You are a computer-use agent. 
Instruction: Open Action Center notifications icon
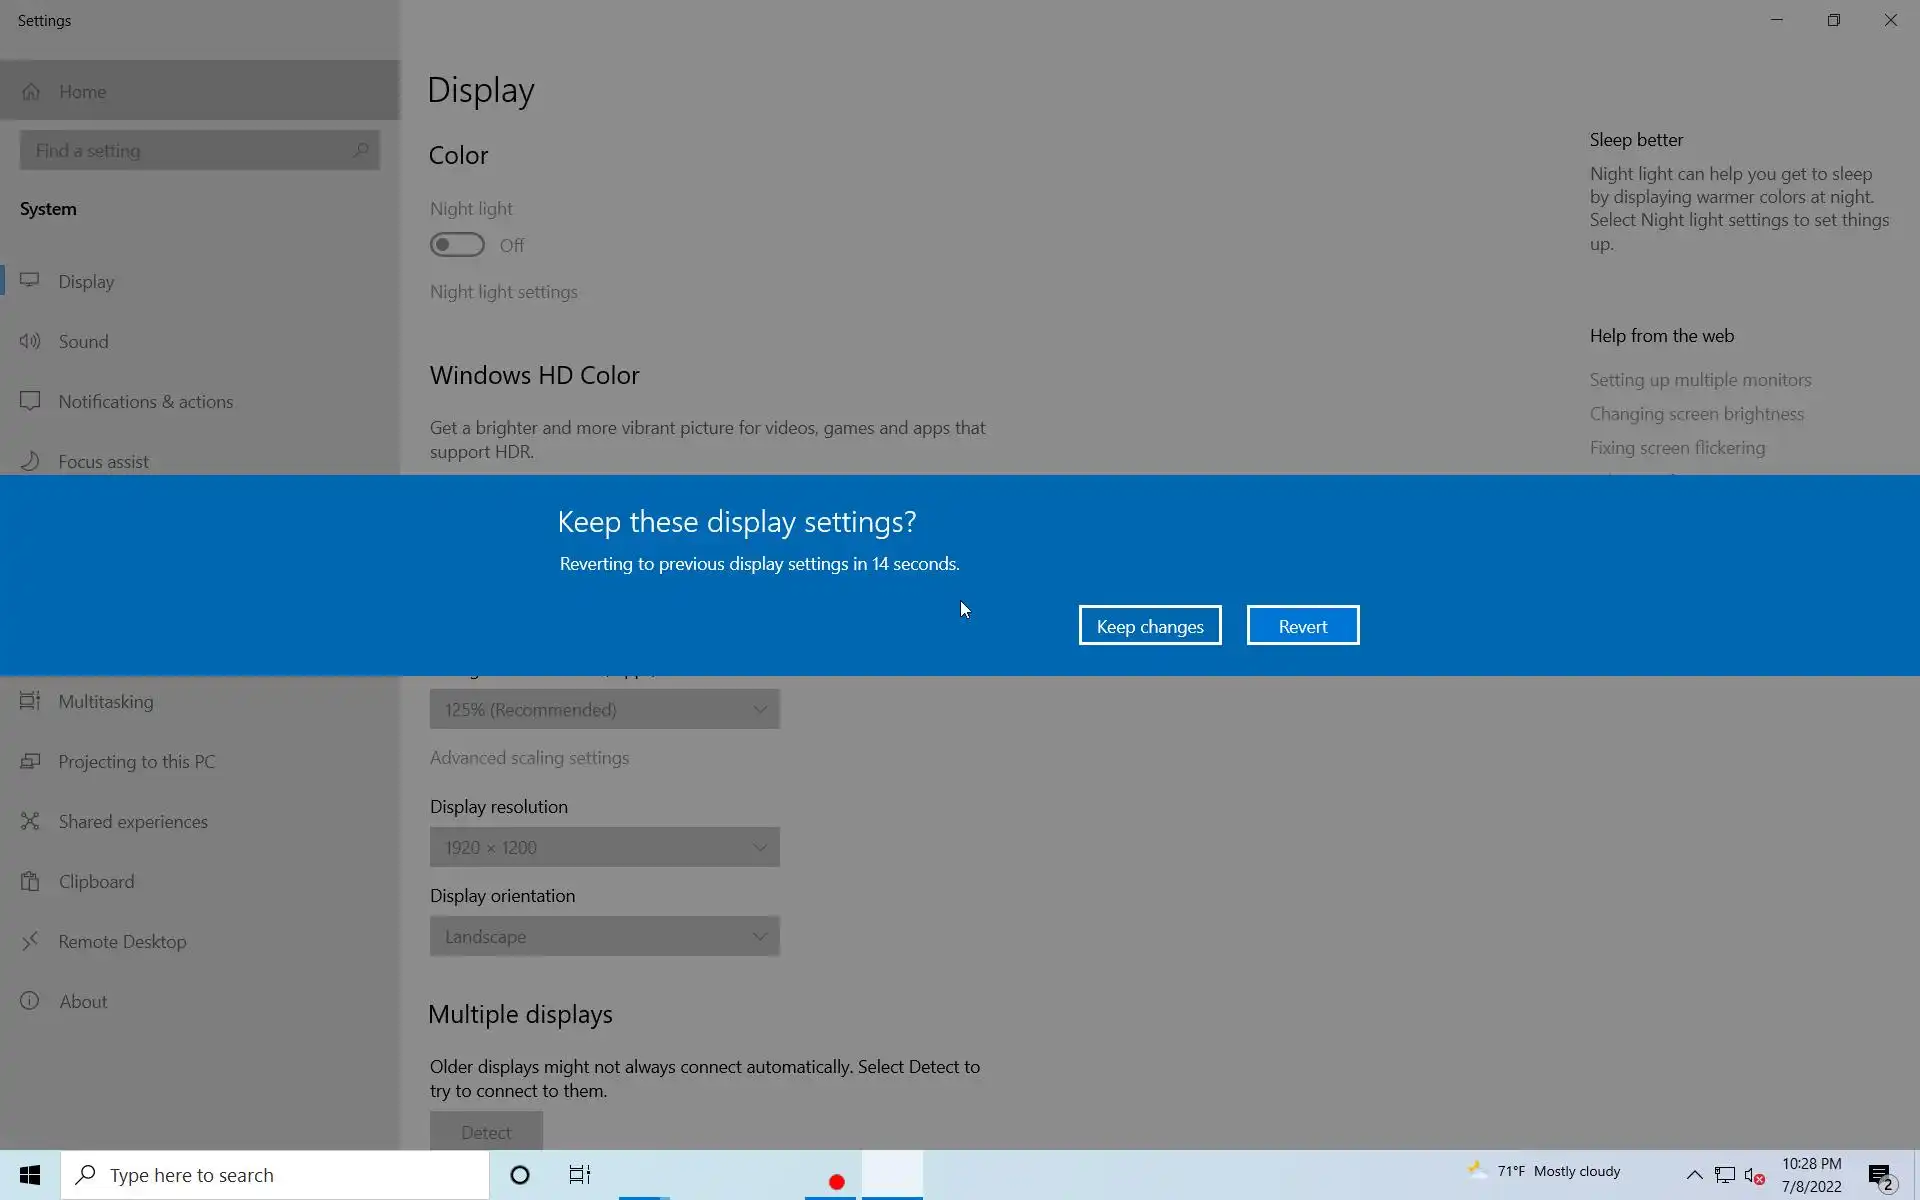click(x=1880, y=1175)
